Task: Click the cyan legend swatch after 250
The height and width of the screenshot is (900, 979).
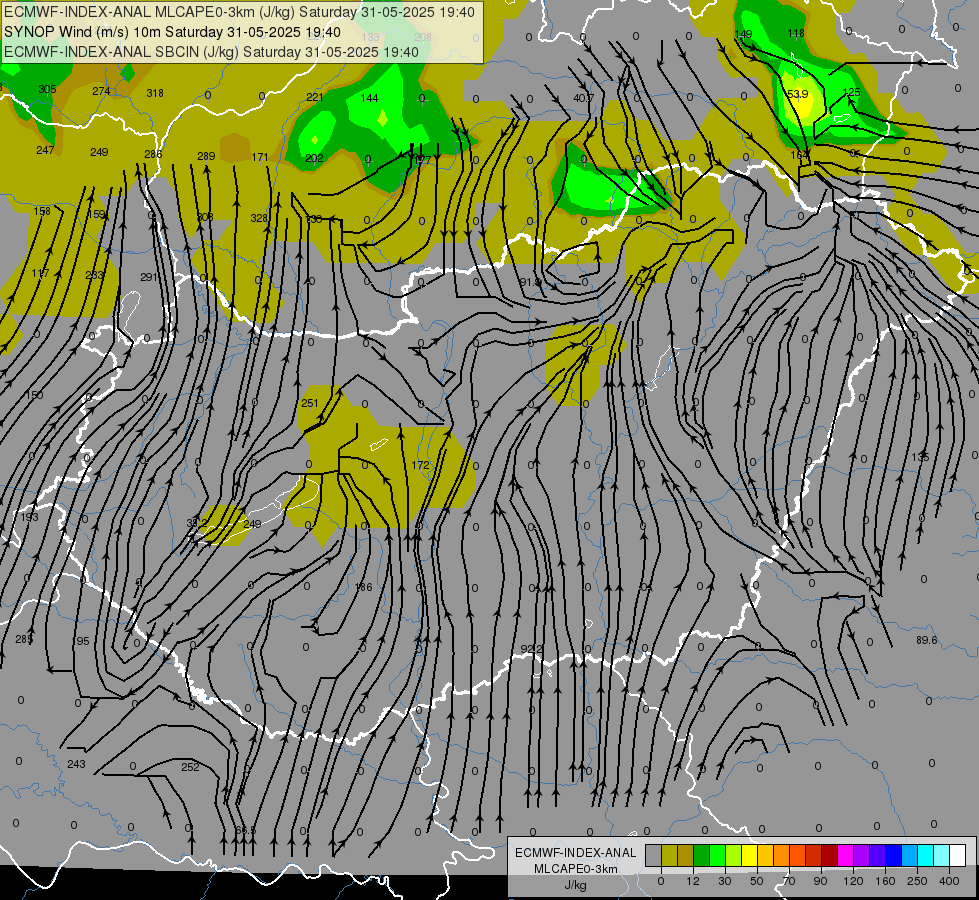Action: click(926, 856)
